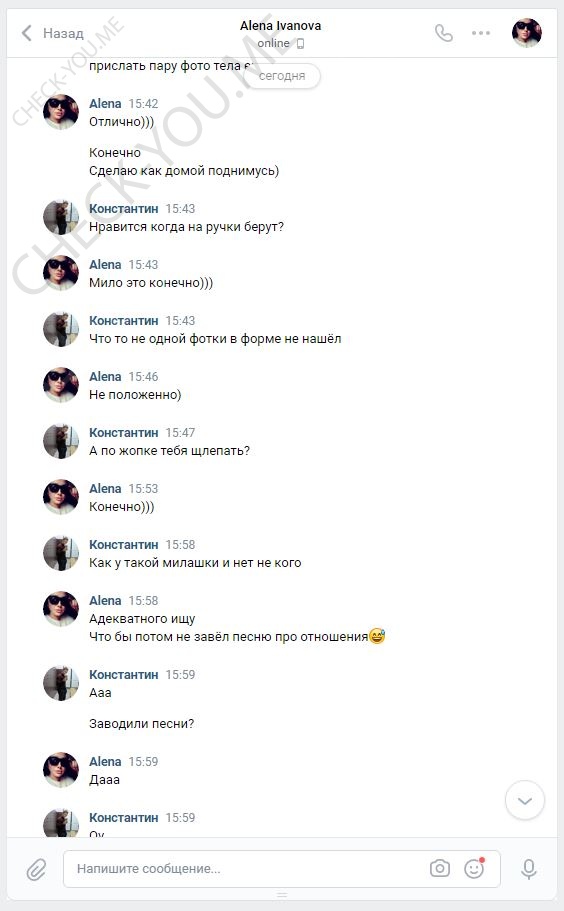
Task: Open Alena Ivanova's profile photo in the header
Action: [x=527, y=33]
